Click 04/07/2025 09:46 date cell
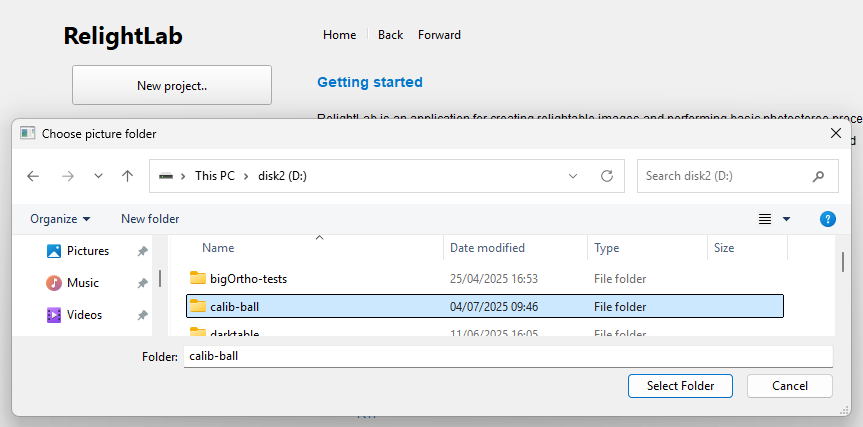The image size is (863, 427). (x=494, y=306)
